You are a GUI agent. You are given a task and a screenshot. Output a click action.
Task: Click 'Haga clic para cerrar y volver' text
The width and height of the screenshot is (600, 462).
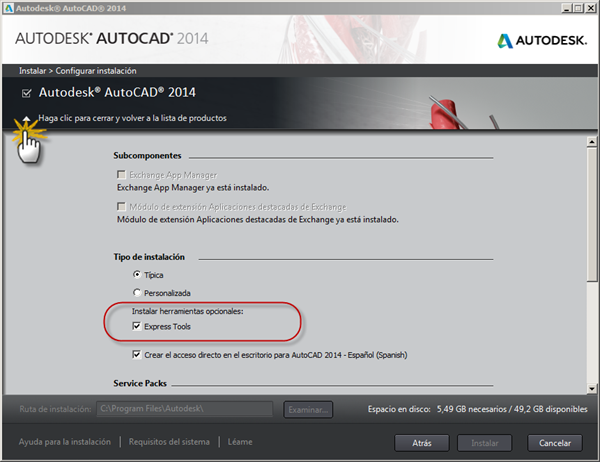[x=132, y=118]
